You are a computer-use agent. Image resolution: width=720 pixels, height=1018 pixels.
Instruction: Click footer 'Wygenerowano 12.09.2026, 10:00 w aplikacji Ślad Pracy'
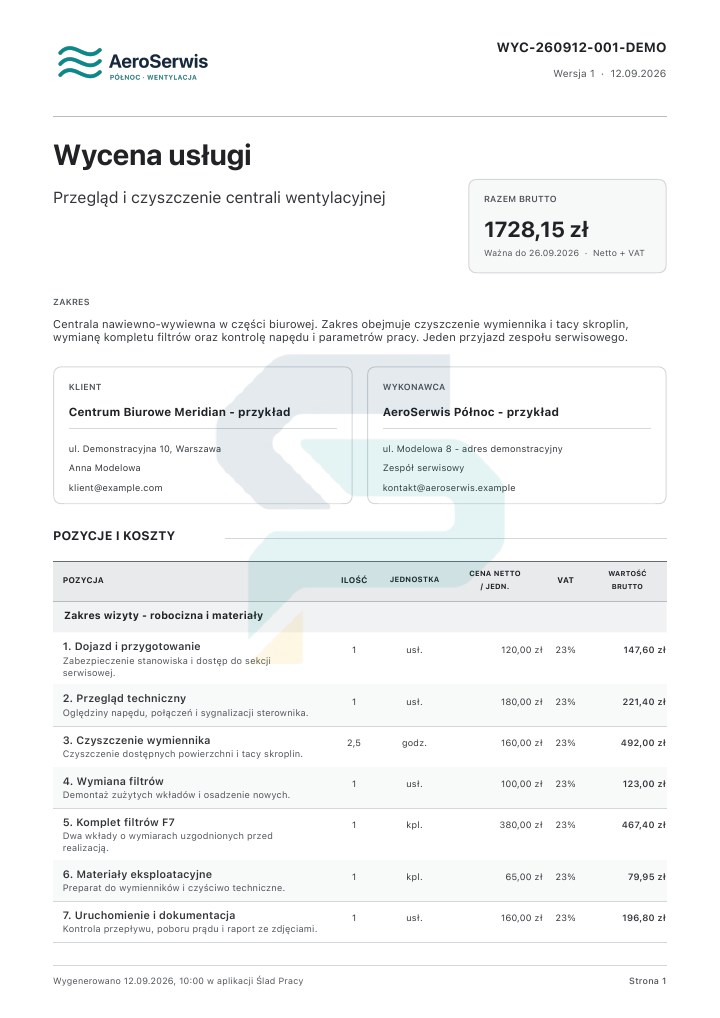tap(179, 981)
